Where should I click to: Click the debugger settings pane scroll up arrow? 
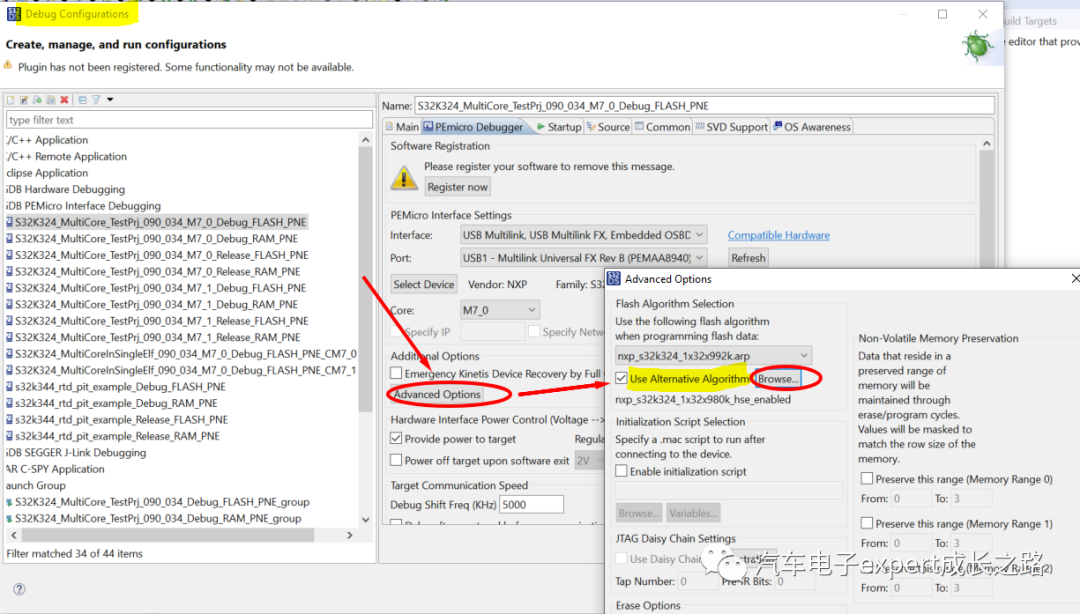(986, 143)
